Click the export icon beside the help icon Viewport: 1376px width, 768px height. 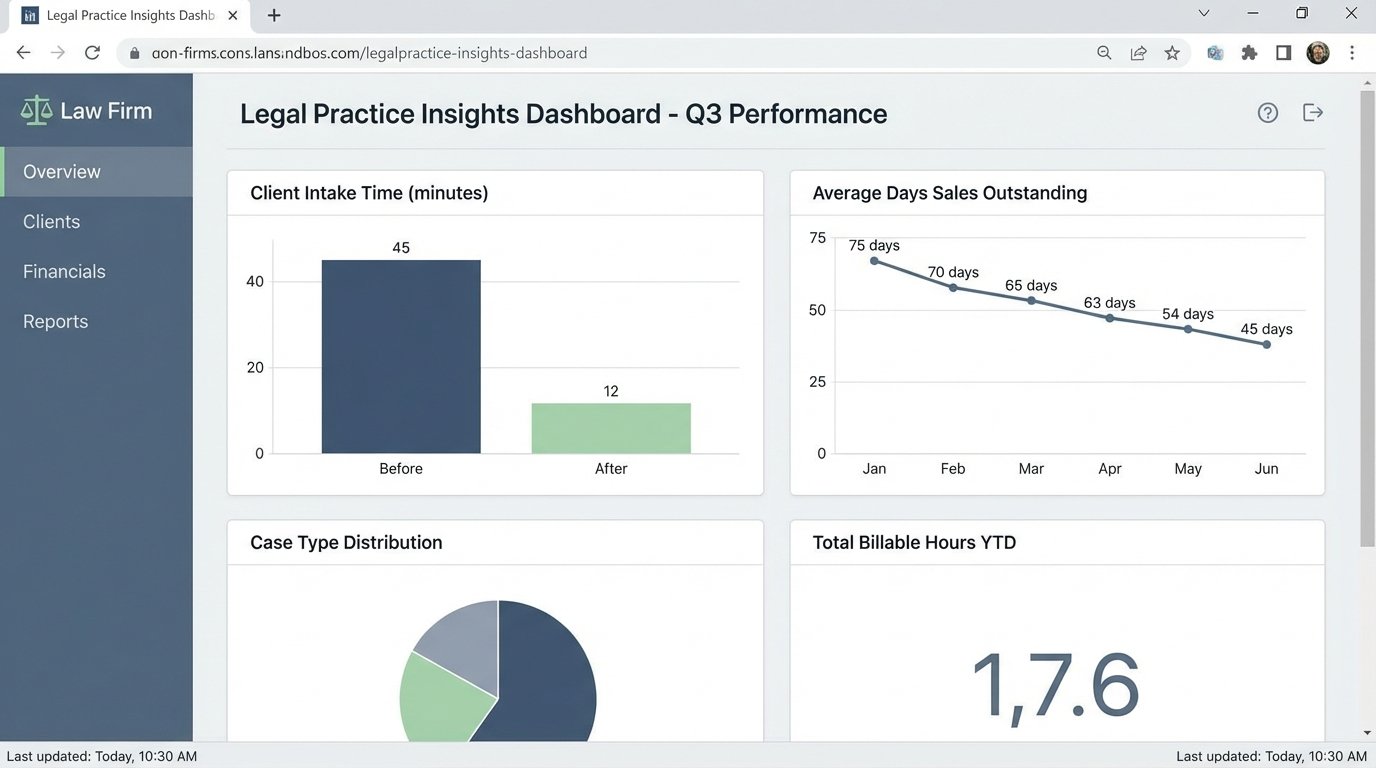(x=1312, y=112)
